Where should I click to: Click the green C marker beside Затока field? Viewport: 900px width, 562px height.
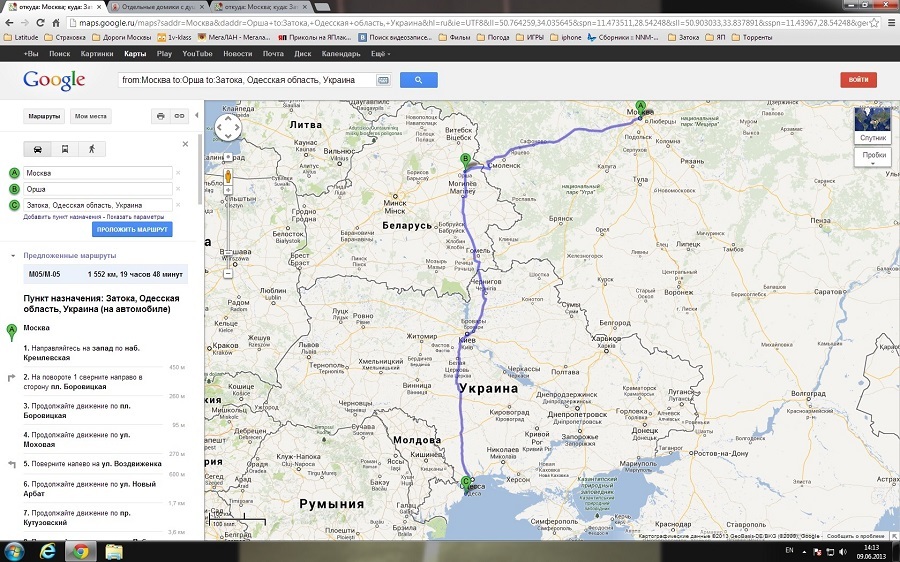[15, 205]
